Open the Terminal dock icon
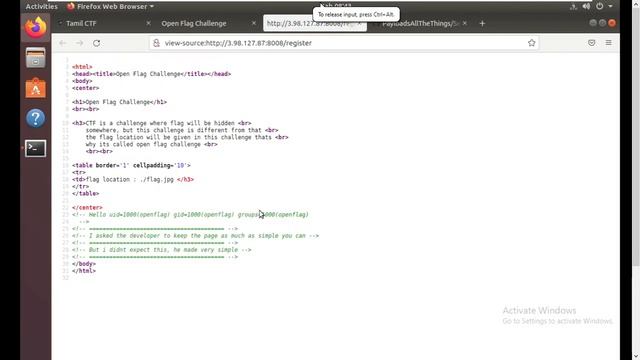 tap(36, 148)
